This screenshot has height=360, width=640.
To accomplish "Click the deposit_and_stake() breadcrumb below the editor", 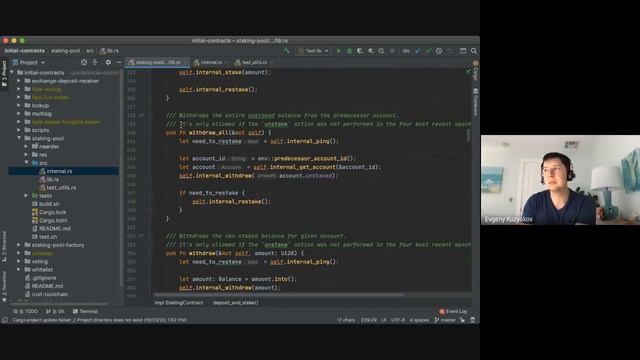I will click(235, 303).
